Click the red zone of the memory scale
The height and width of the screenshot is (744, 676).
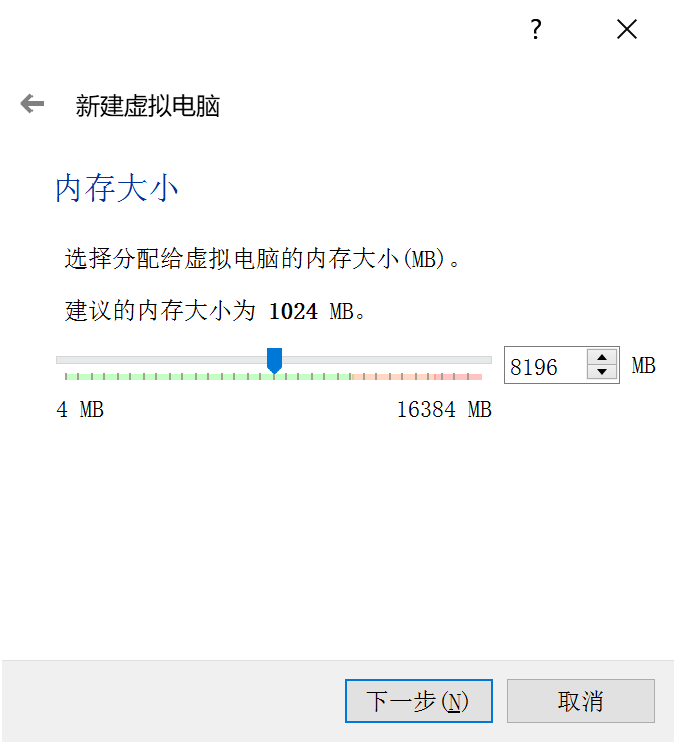[458, 377]
